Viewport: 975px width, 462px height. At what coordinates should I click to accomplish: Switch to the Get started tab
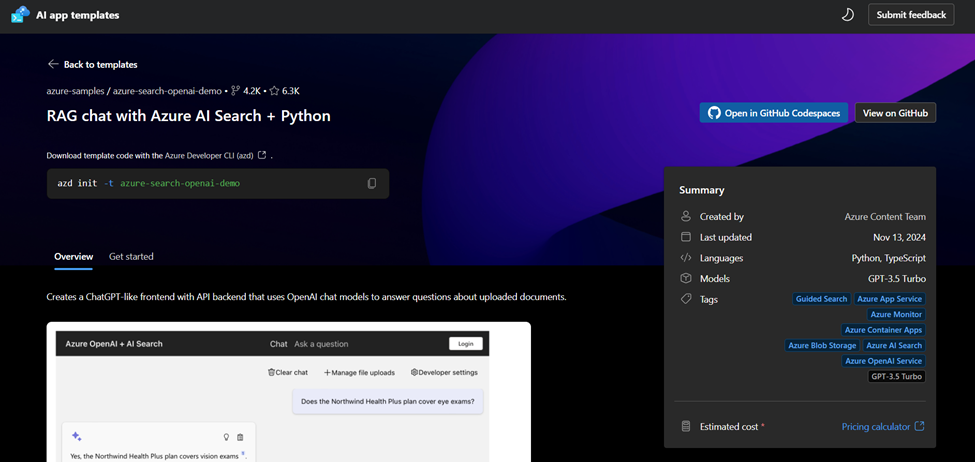point(131,256)
